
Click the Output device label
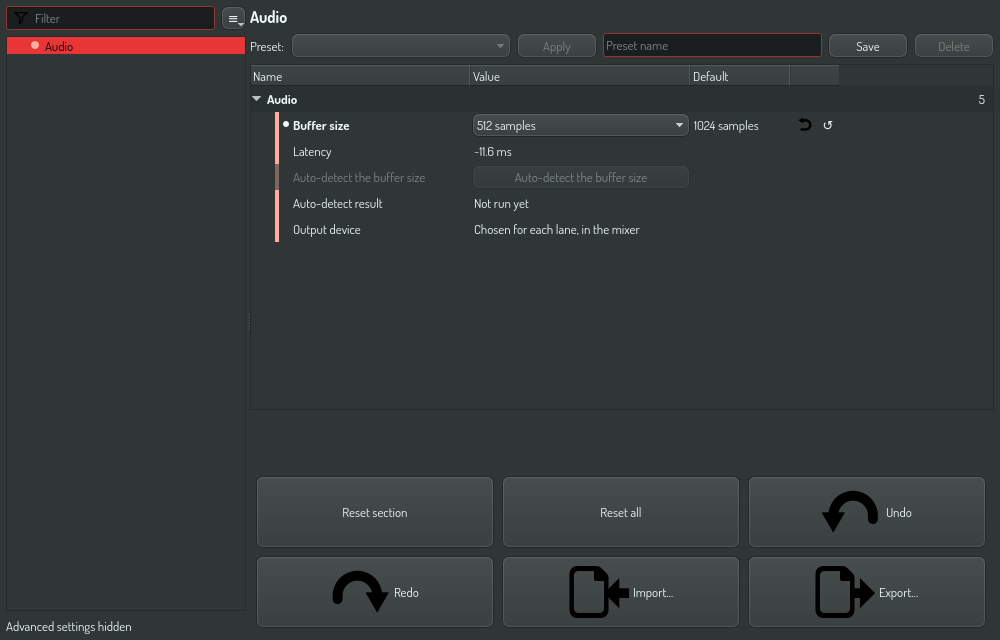[327, 229]
